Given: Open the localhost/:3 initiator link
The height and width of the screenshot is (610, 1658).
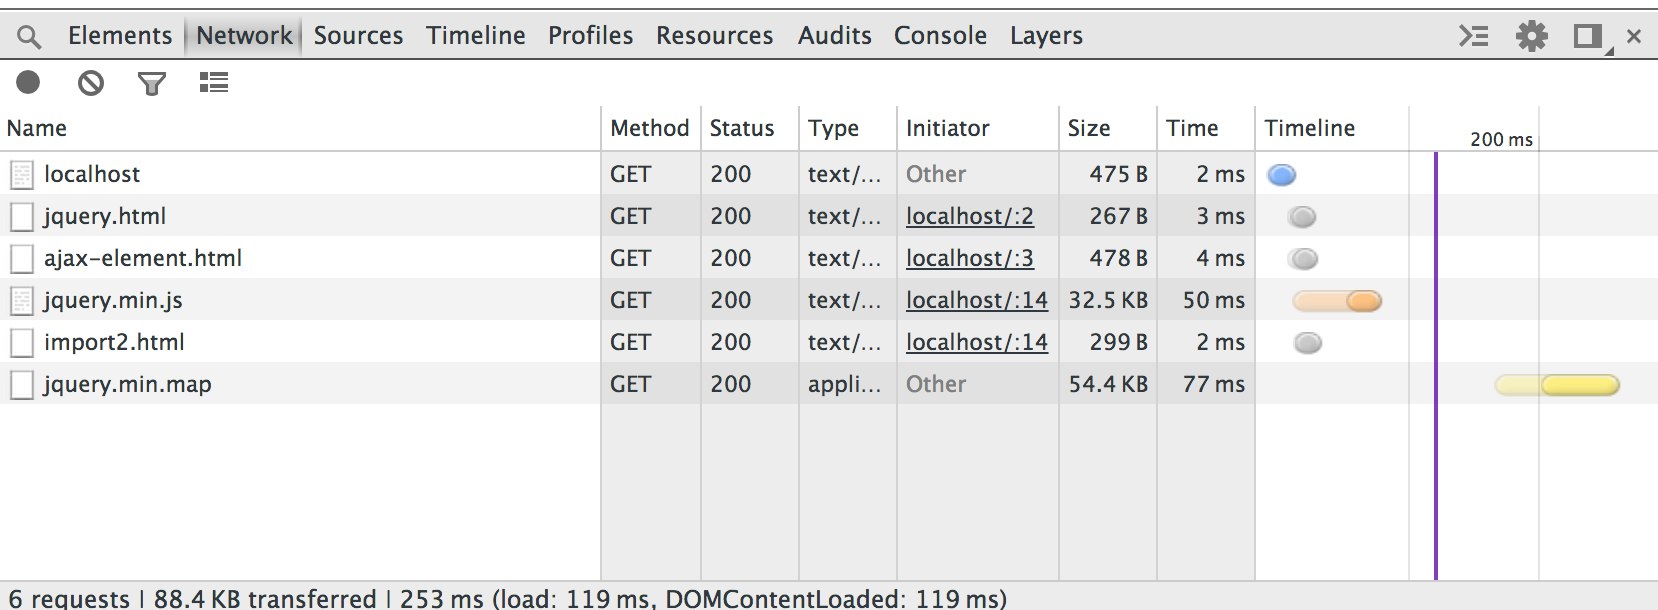Looking at the screenshot, I should [970, 258].
